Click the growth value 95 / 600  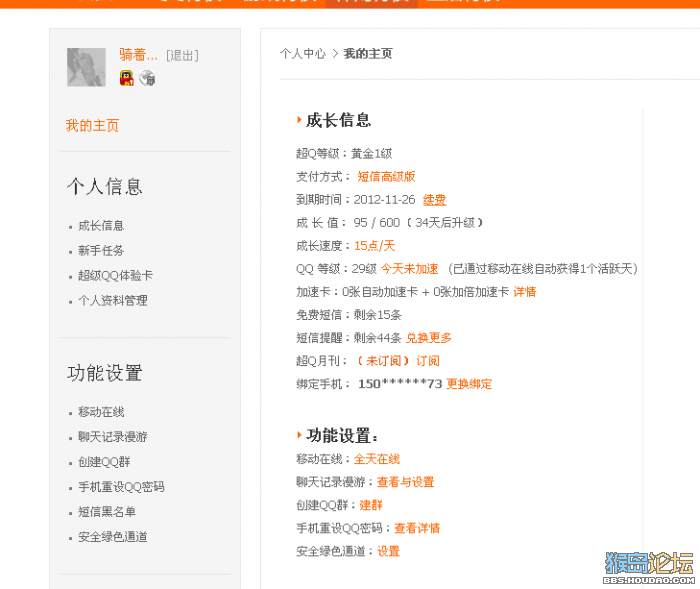377,222
